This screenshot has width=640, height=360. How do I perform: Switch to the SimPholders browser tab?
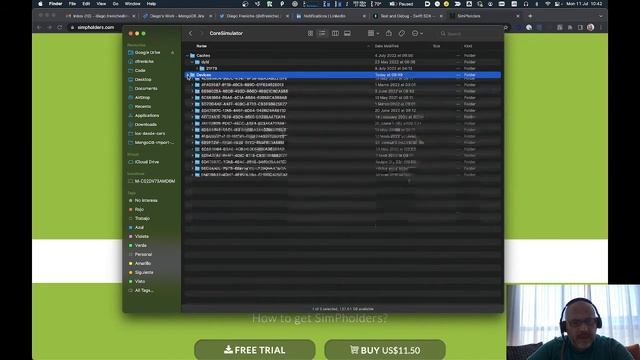point(484,16)
